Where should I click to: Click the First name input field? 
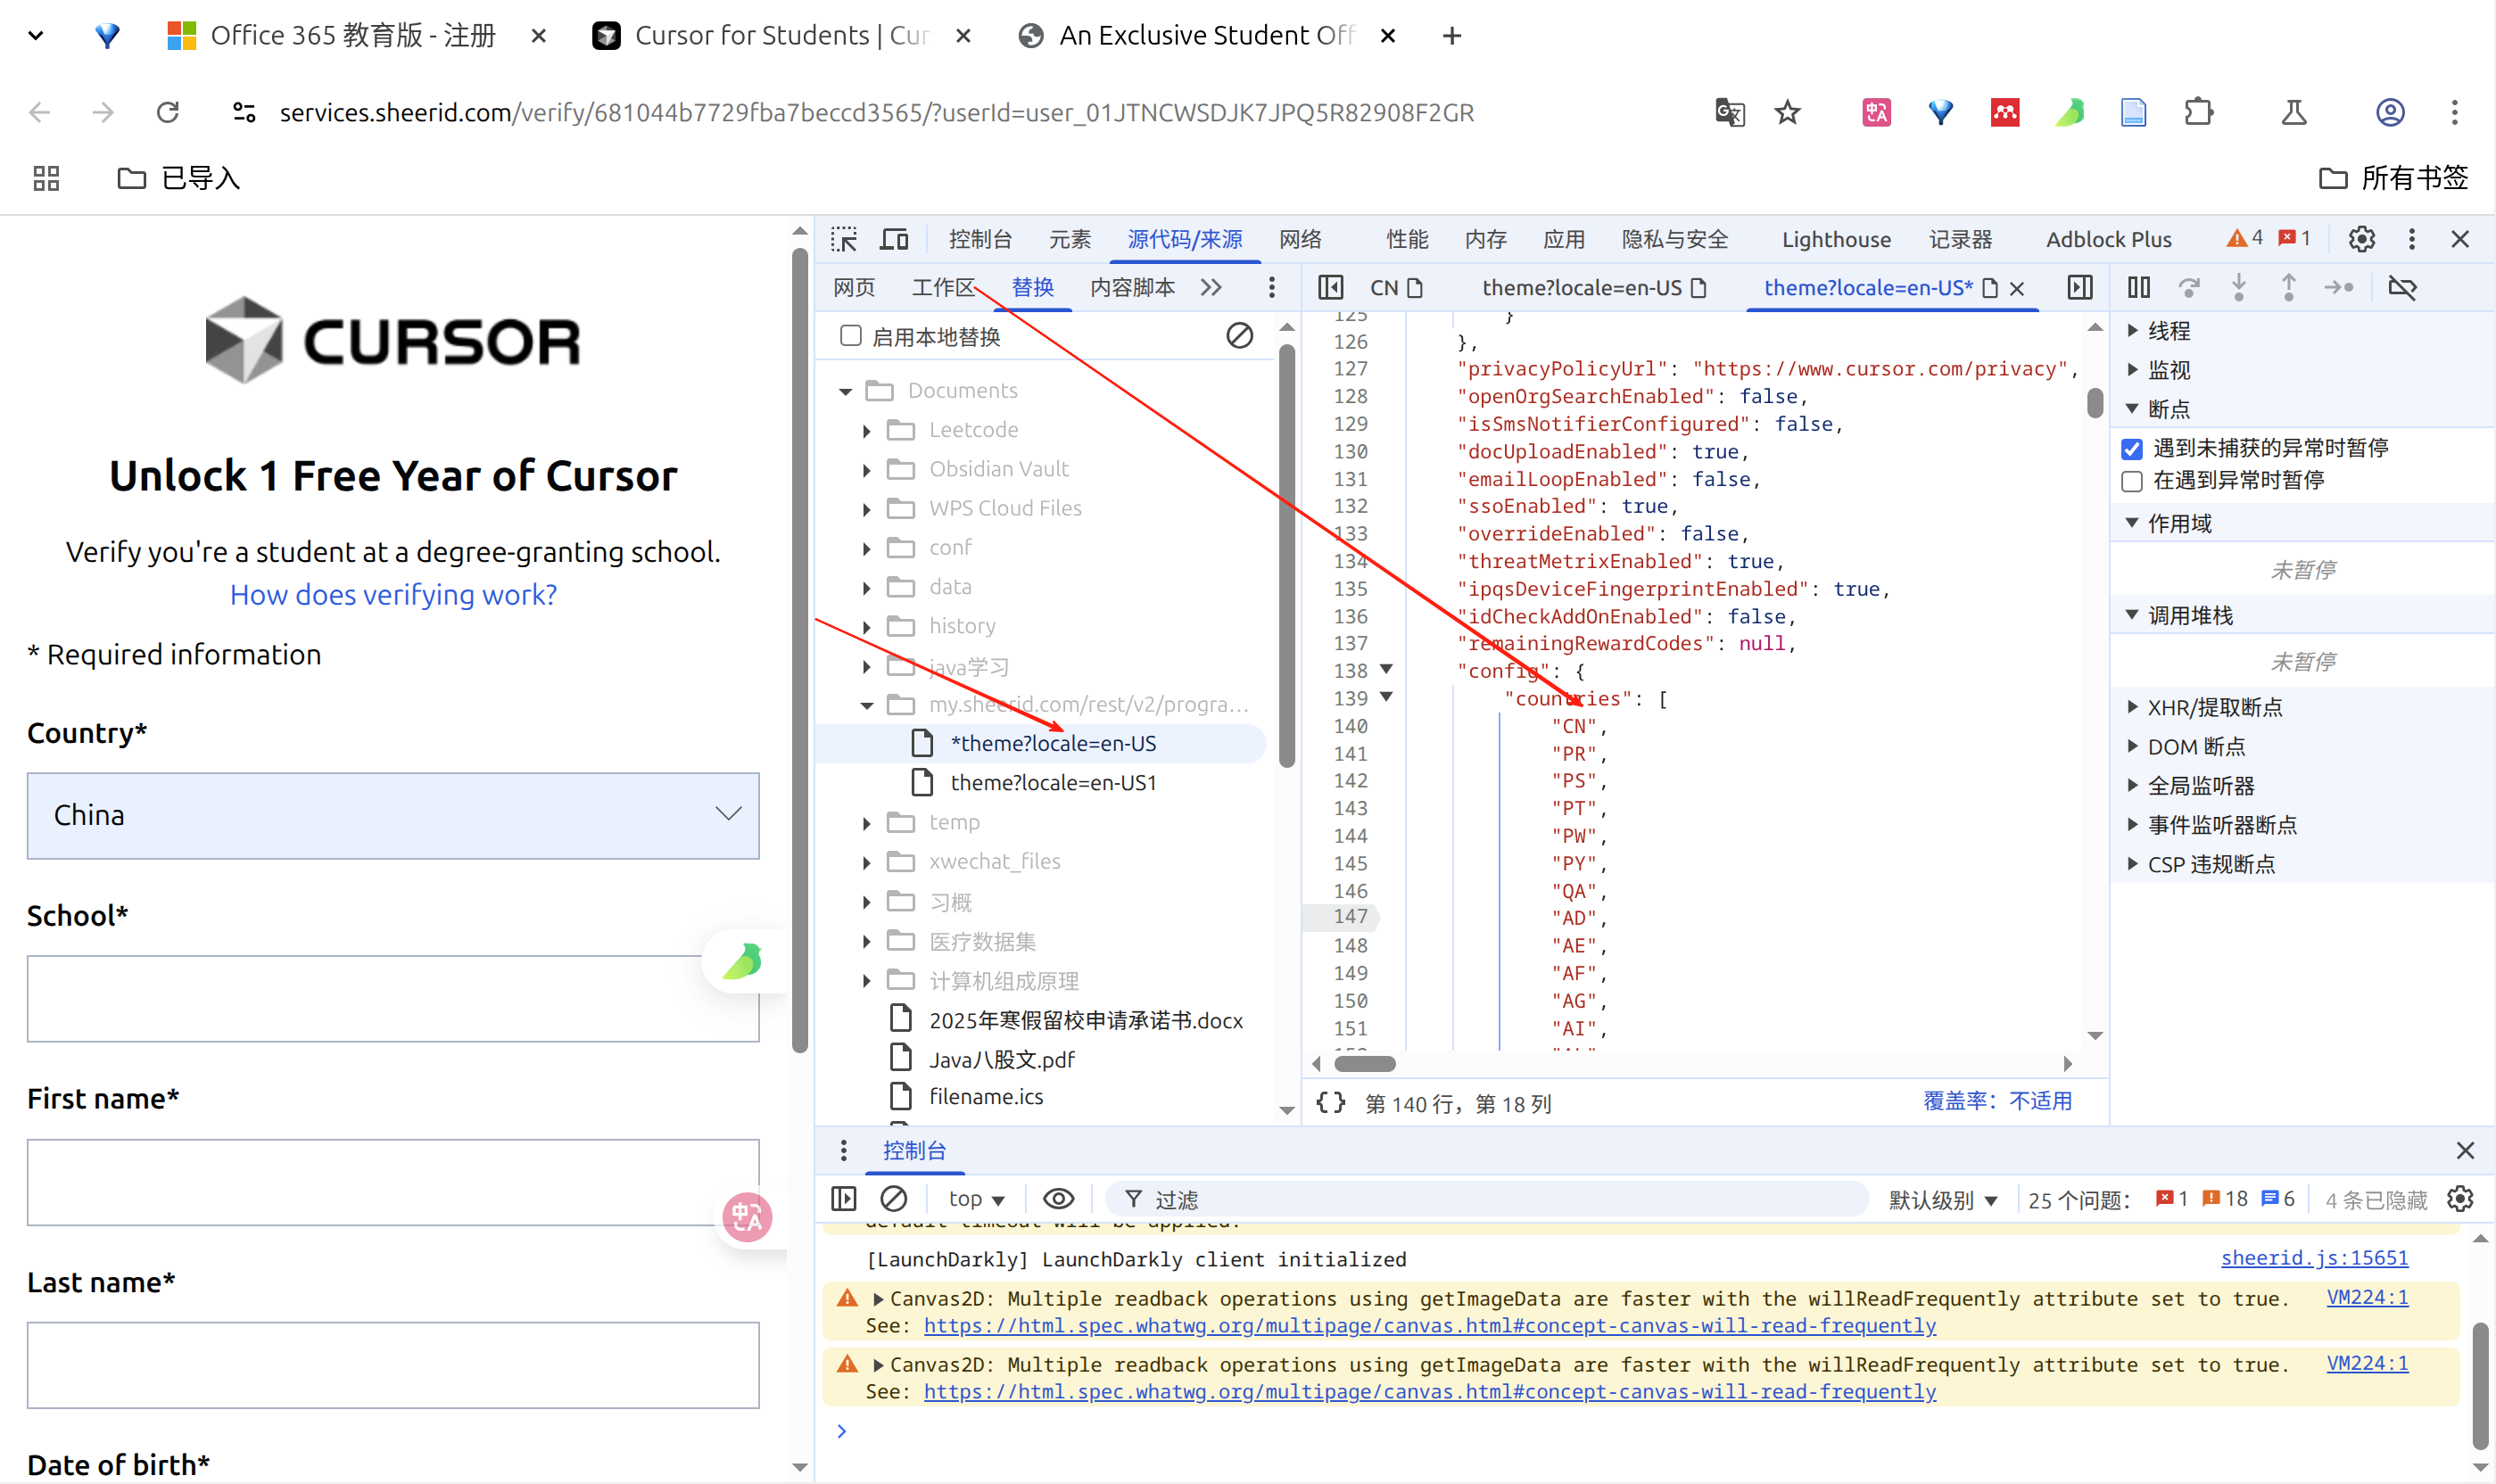click(x=393, y=1182)
